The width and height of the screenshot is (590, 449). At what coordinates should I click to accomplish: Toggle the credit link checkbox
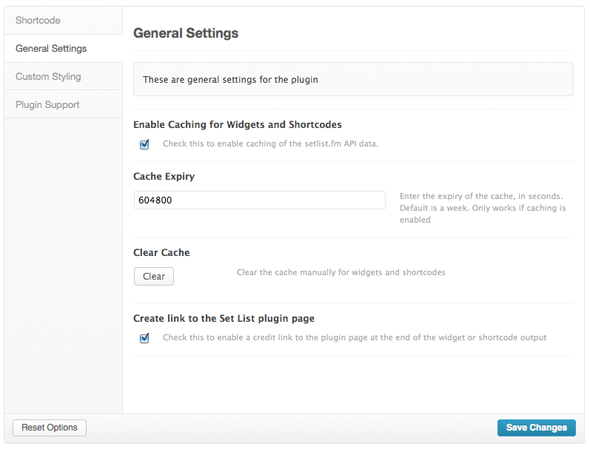(144, 338)
